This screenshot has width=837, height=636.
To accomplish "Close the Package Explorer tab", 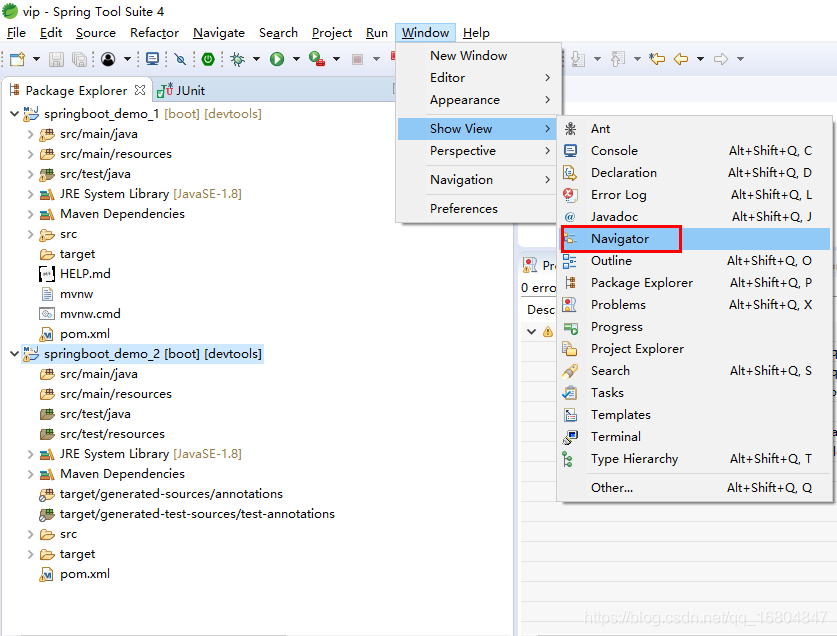I will click(x=140, y=90).
